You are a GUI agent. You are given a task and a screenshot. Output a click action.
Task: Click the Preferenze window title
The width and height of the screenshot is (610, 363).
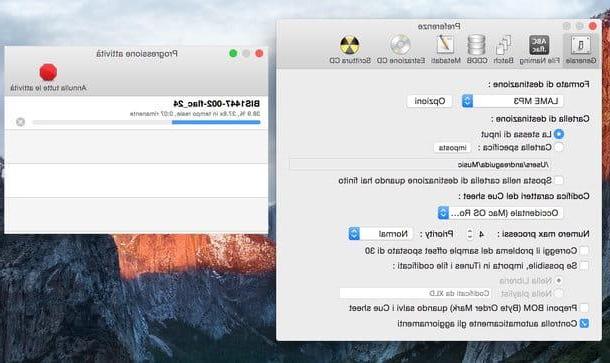tap(439, 26)
